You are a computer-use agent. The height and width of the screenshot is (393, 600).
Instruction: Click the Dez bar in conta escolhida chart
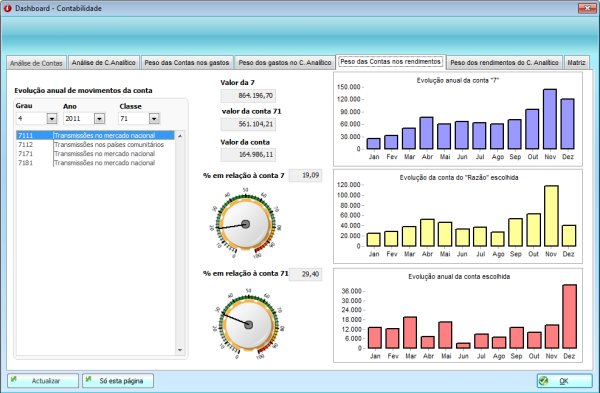[569, 316]
